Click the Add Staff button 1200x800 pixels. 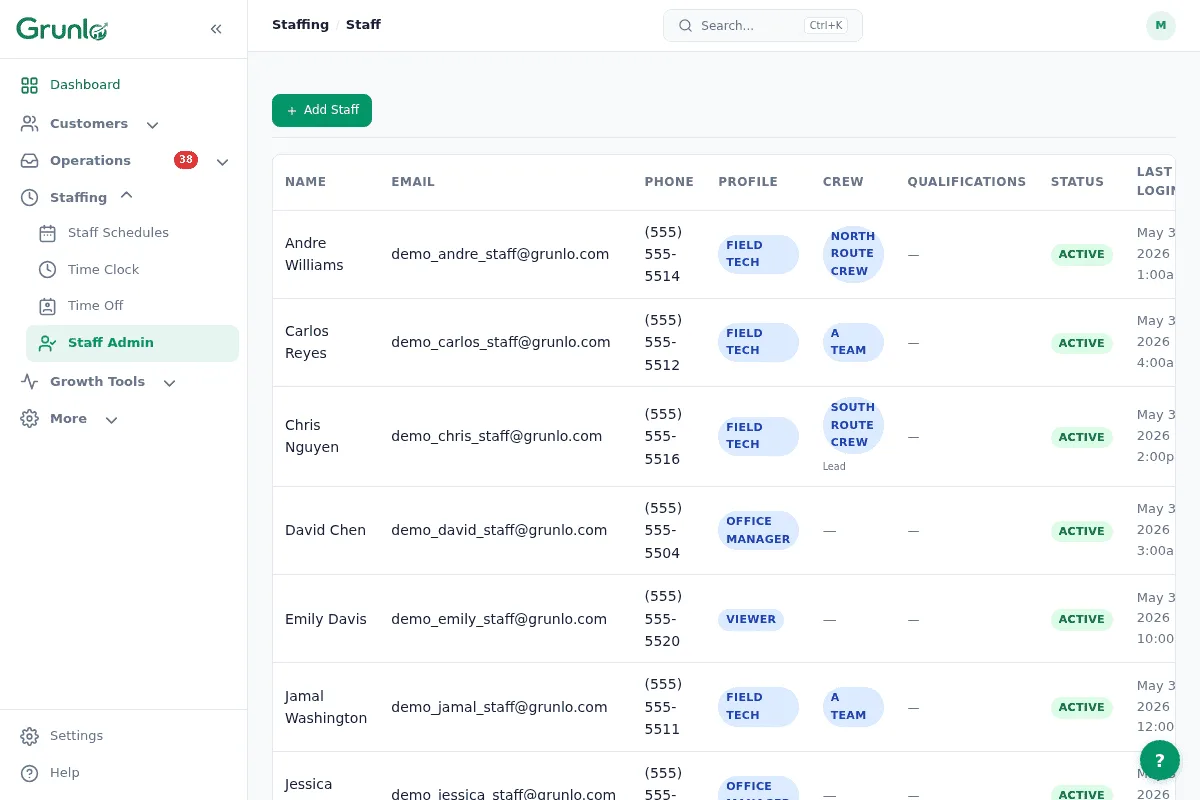[322, 110]
